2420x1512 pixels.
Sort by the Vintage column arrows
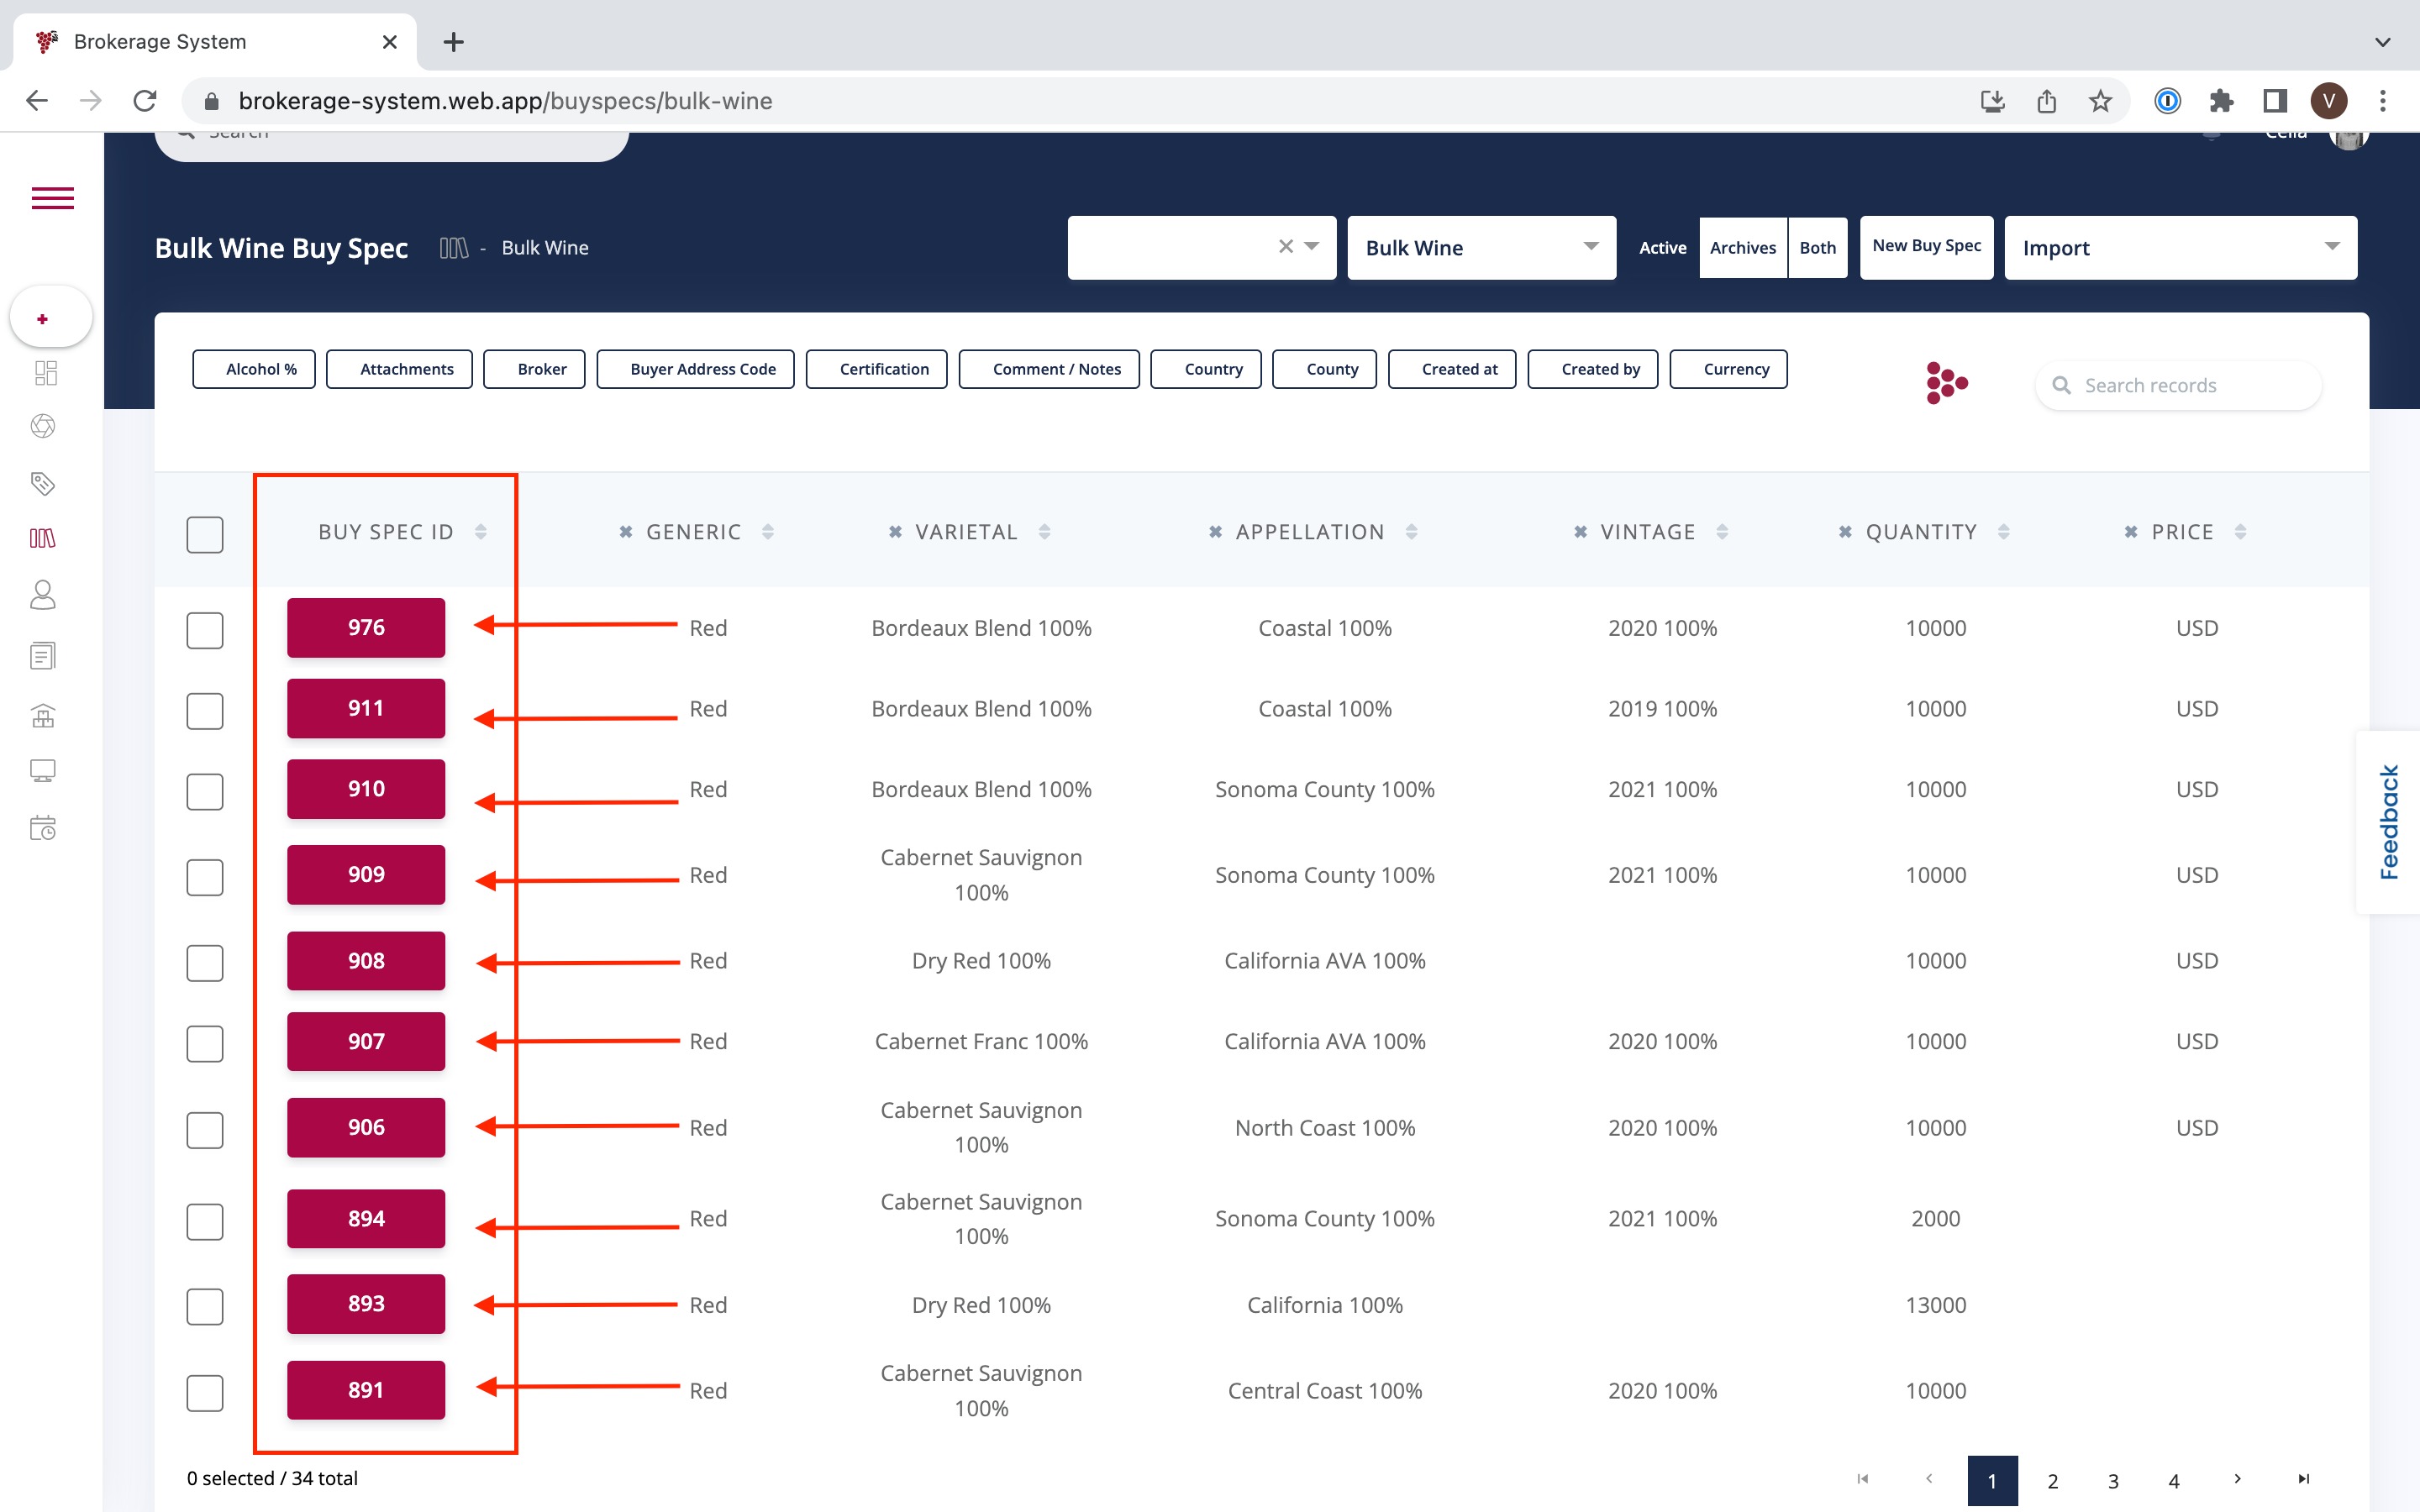1722,532
